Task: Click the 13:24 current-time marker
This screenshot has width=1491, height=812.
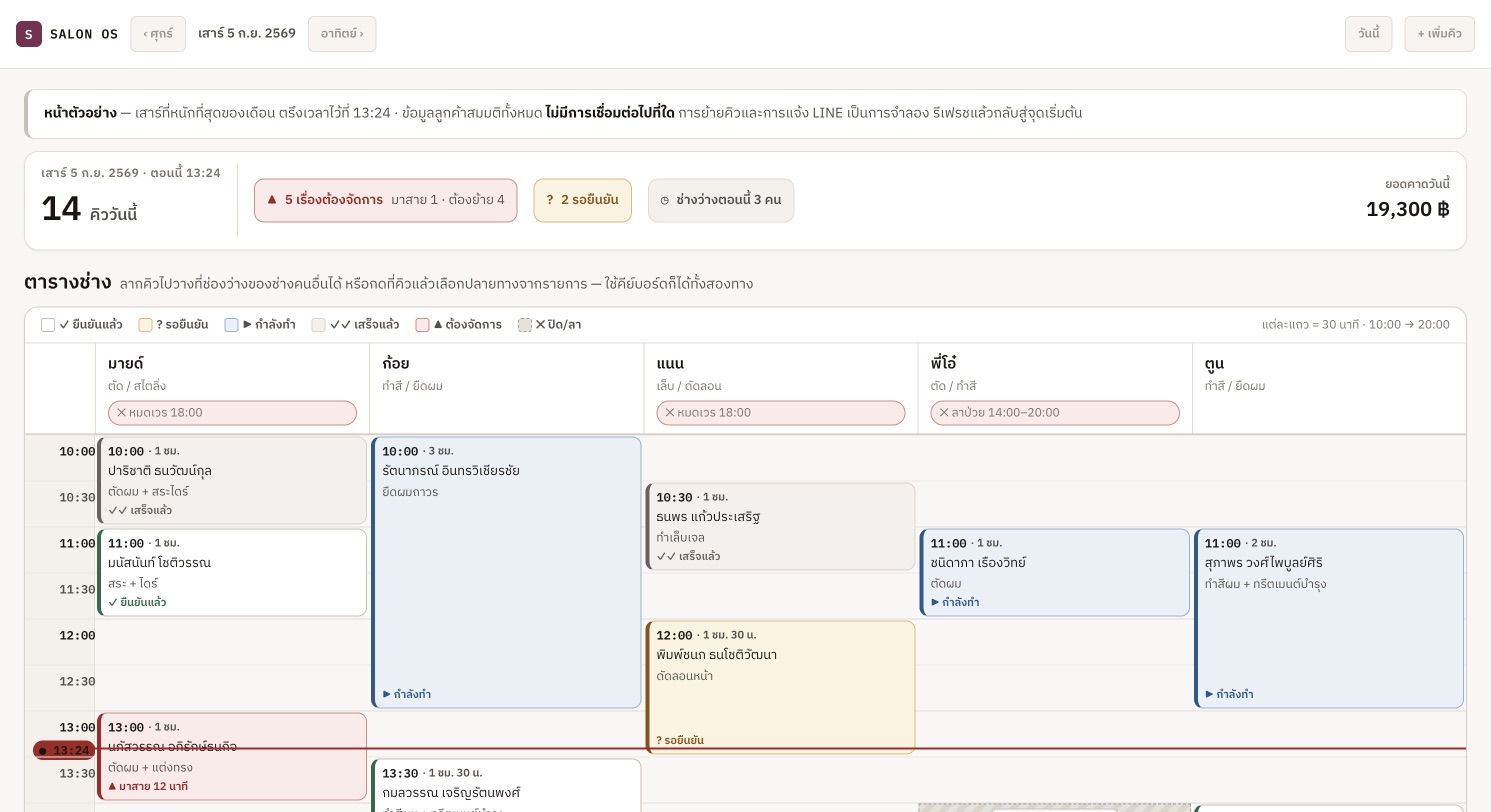Action: 64,751
